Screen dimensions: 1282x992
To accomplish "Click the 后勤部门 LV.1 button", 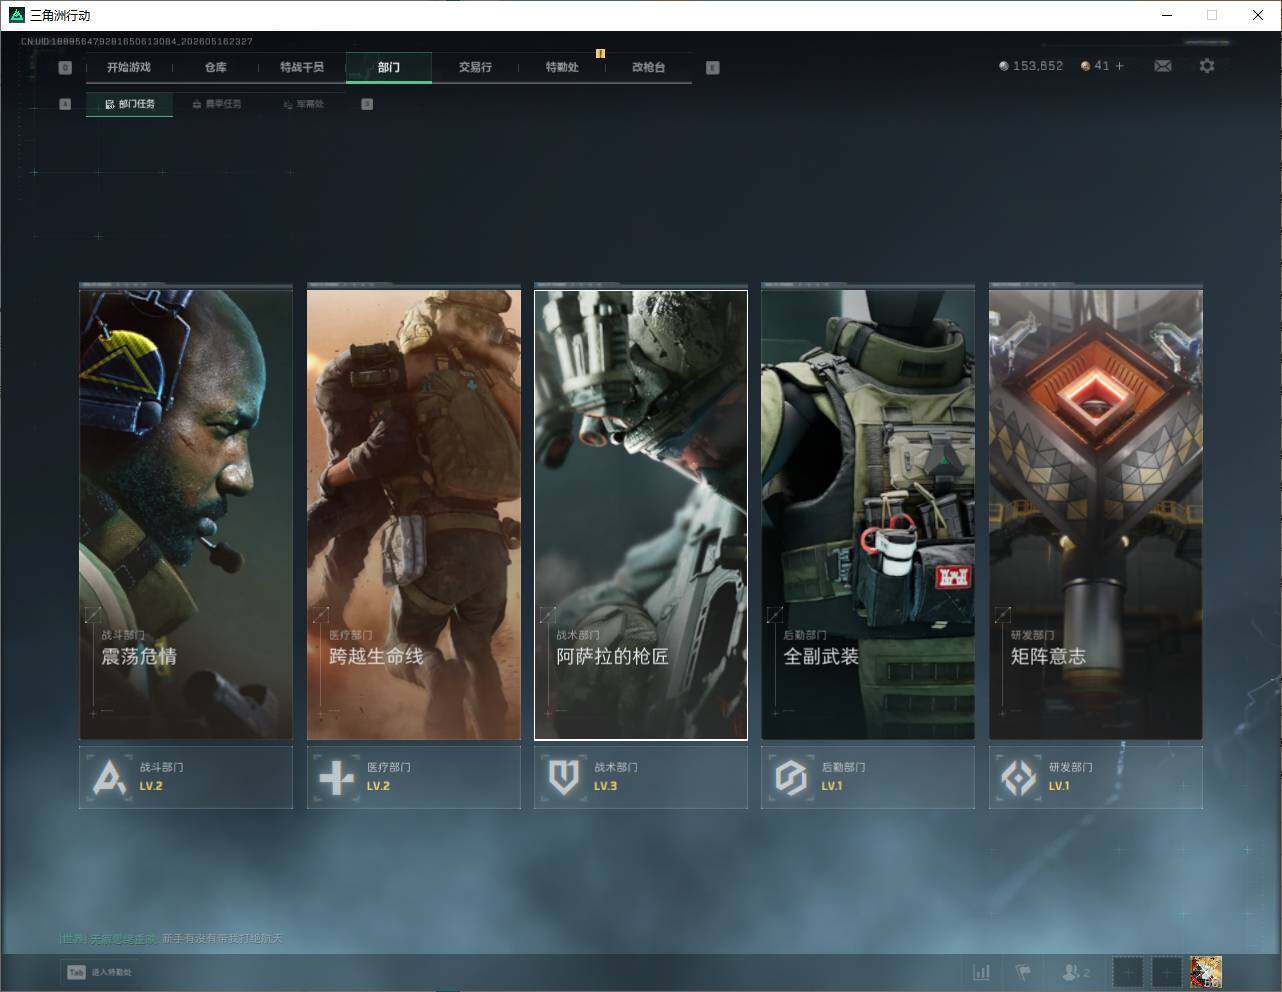I will coord(868,777).
